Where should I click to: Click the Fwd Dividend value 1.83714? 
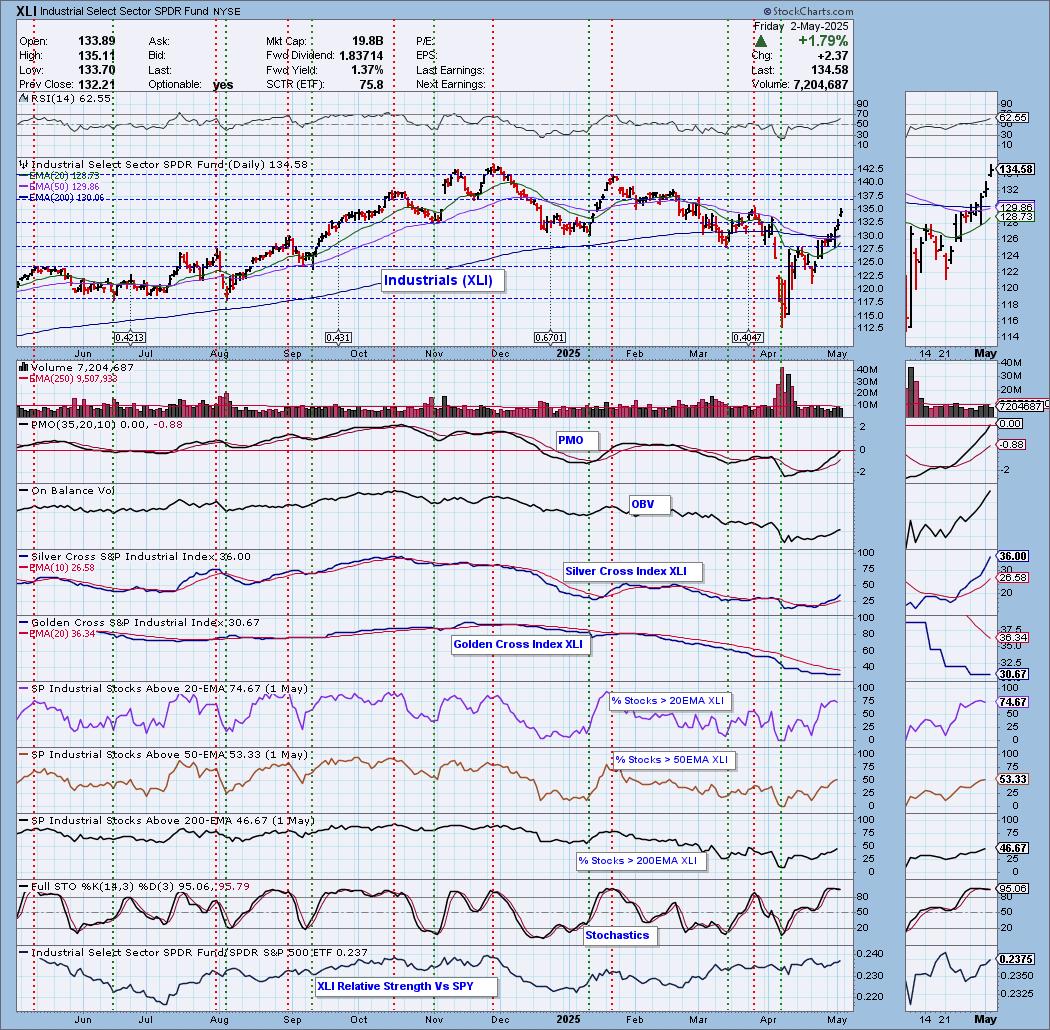click(x=361, y=56)
